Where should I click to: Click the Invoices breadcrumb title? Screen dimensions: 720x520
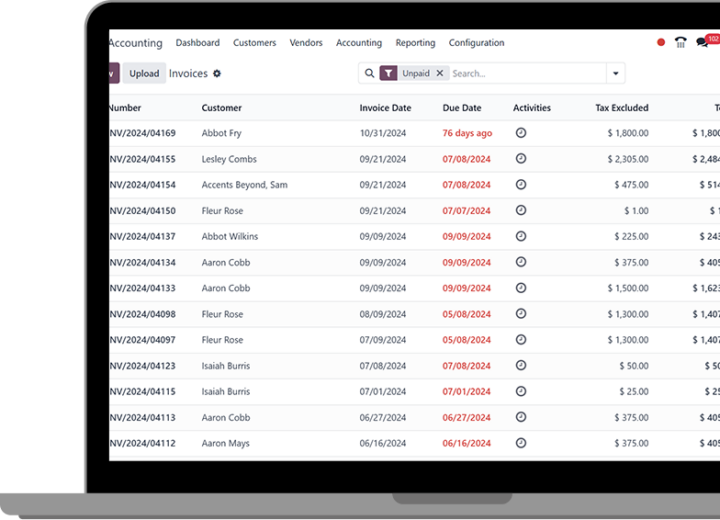tap(188, 73)
